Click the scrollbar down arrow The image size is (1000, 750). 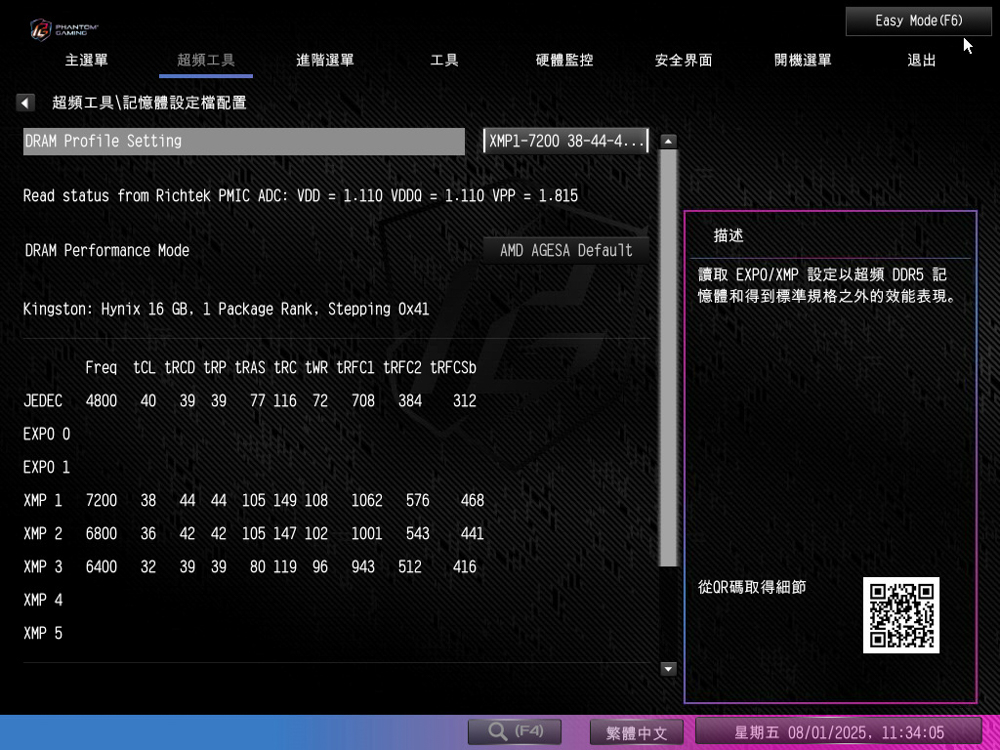(669, 669)
